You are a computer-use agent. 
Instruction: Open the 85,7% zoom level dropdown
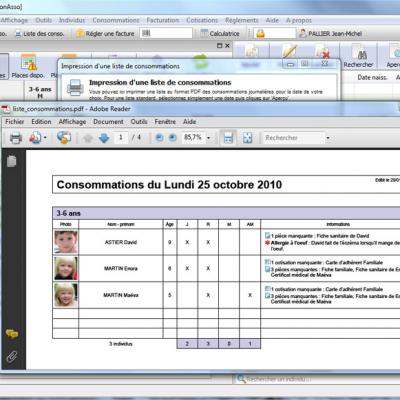209,138
